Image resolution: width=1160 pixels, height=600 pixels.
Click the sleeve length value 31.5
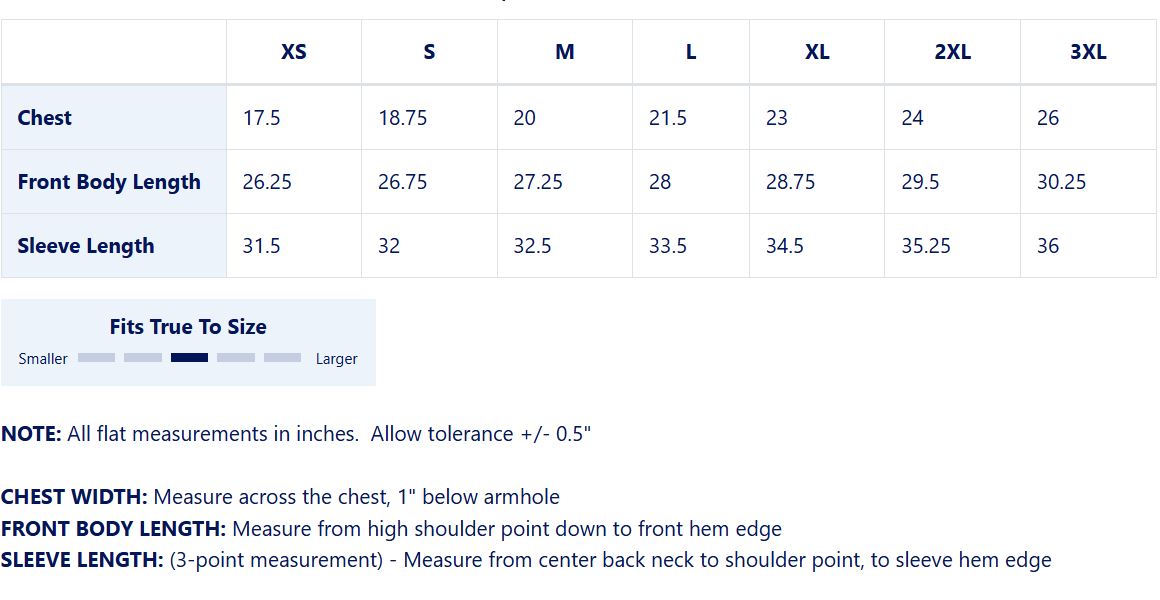point(261,246)
